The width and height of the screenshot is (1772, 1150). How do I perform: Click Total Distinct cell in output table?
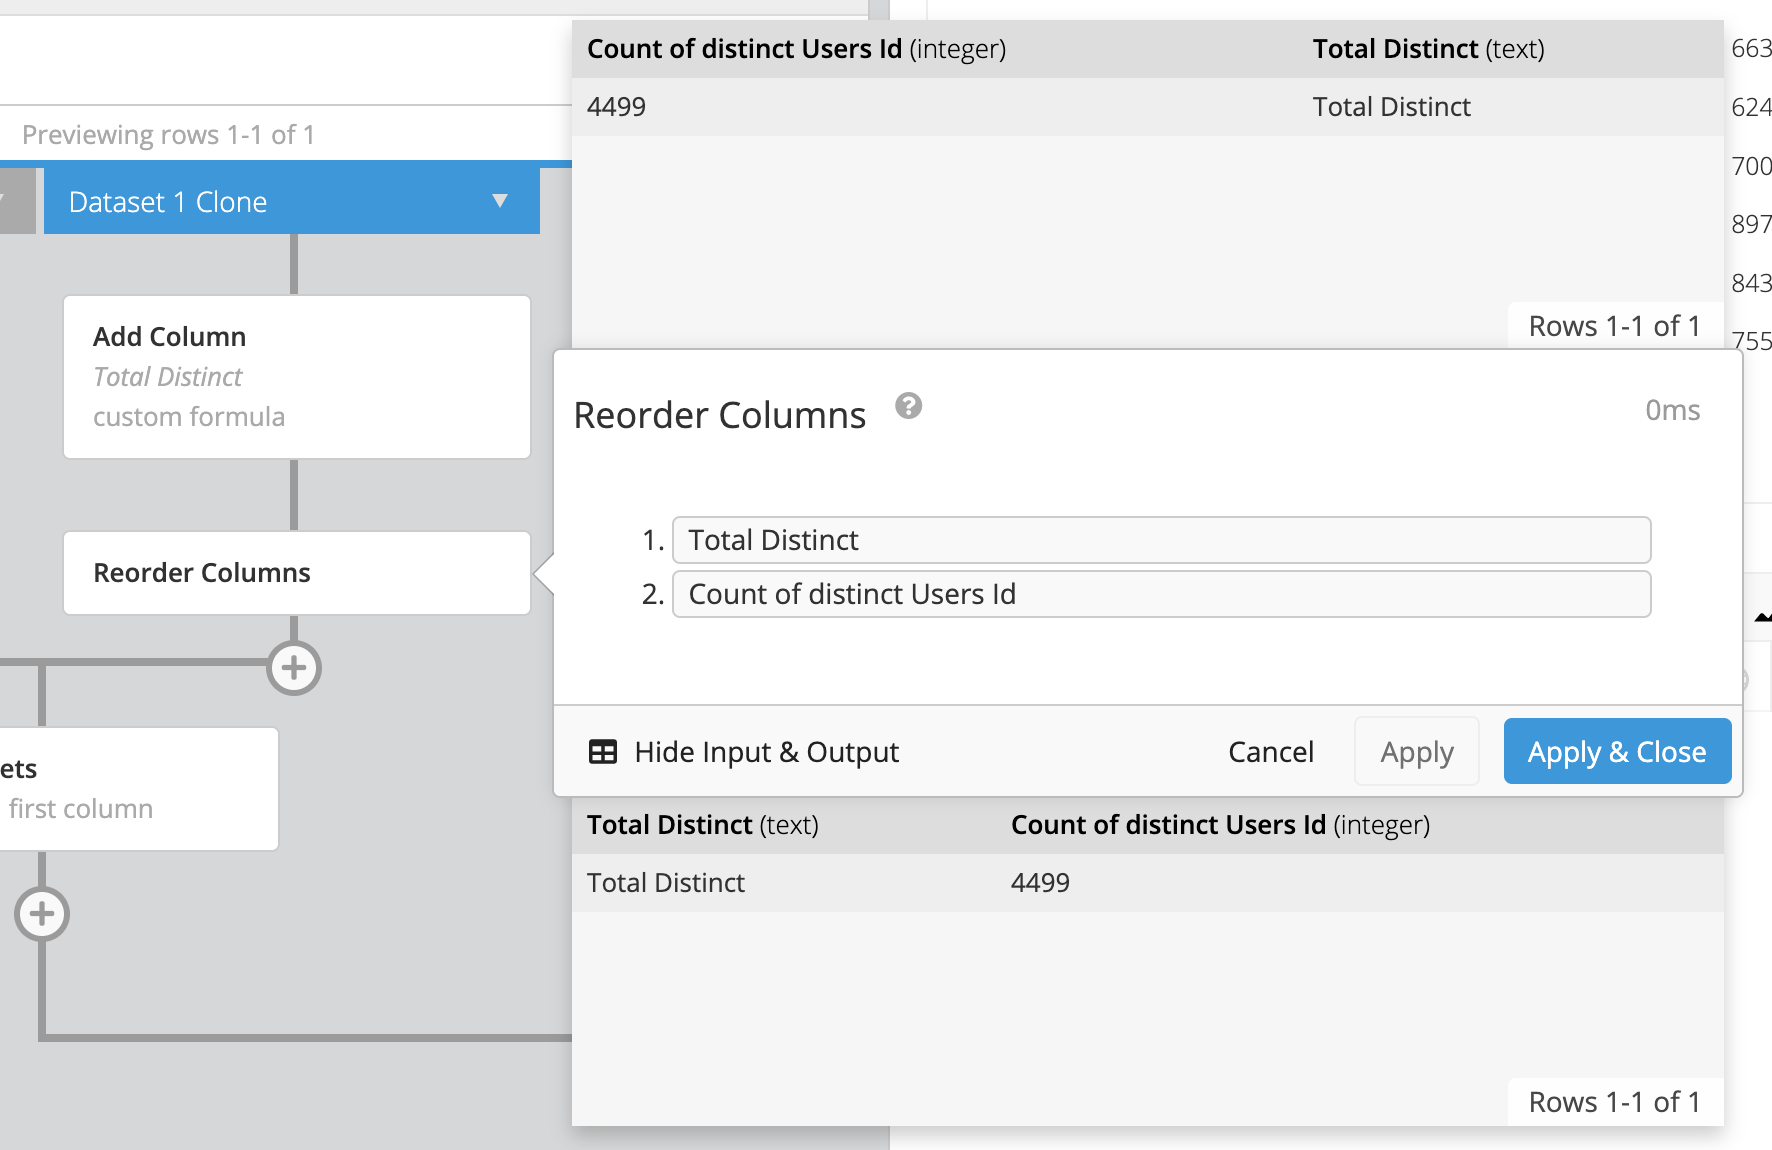tap(665, 883)
